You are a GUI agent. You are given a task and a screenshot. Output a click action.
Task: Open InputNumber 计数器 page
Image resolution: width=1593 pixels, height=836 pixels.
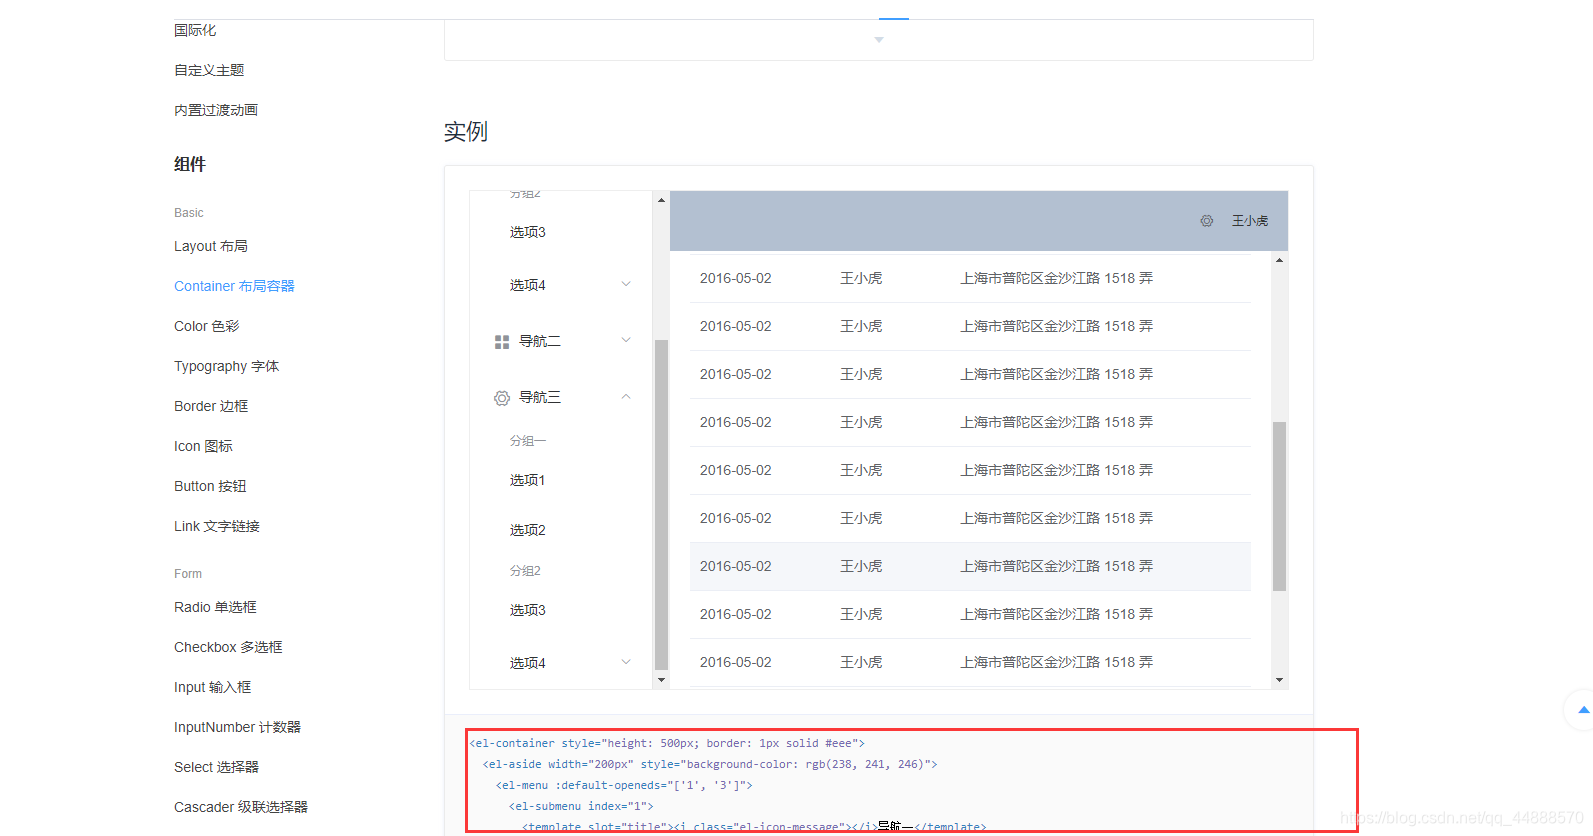[237, 727]
